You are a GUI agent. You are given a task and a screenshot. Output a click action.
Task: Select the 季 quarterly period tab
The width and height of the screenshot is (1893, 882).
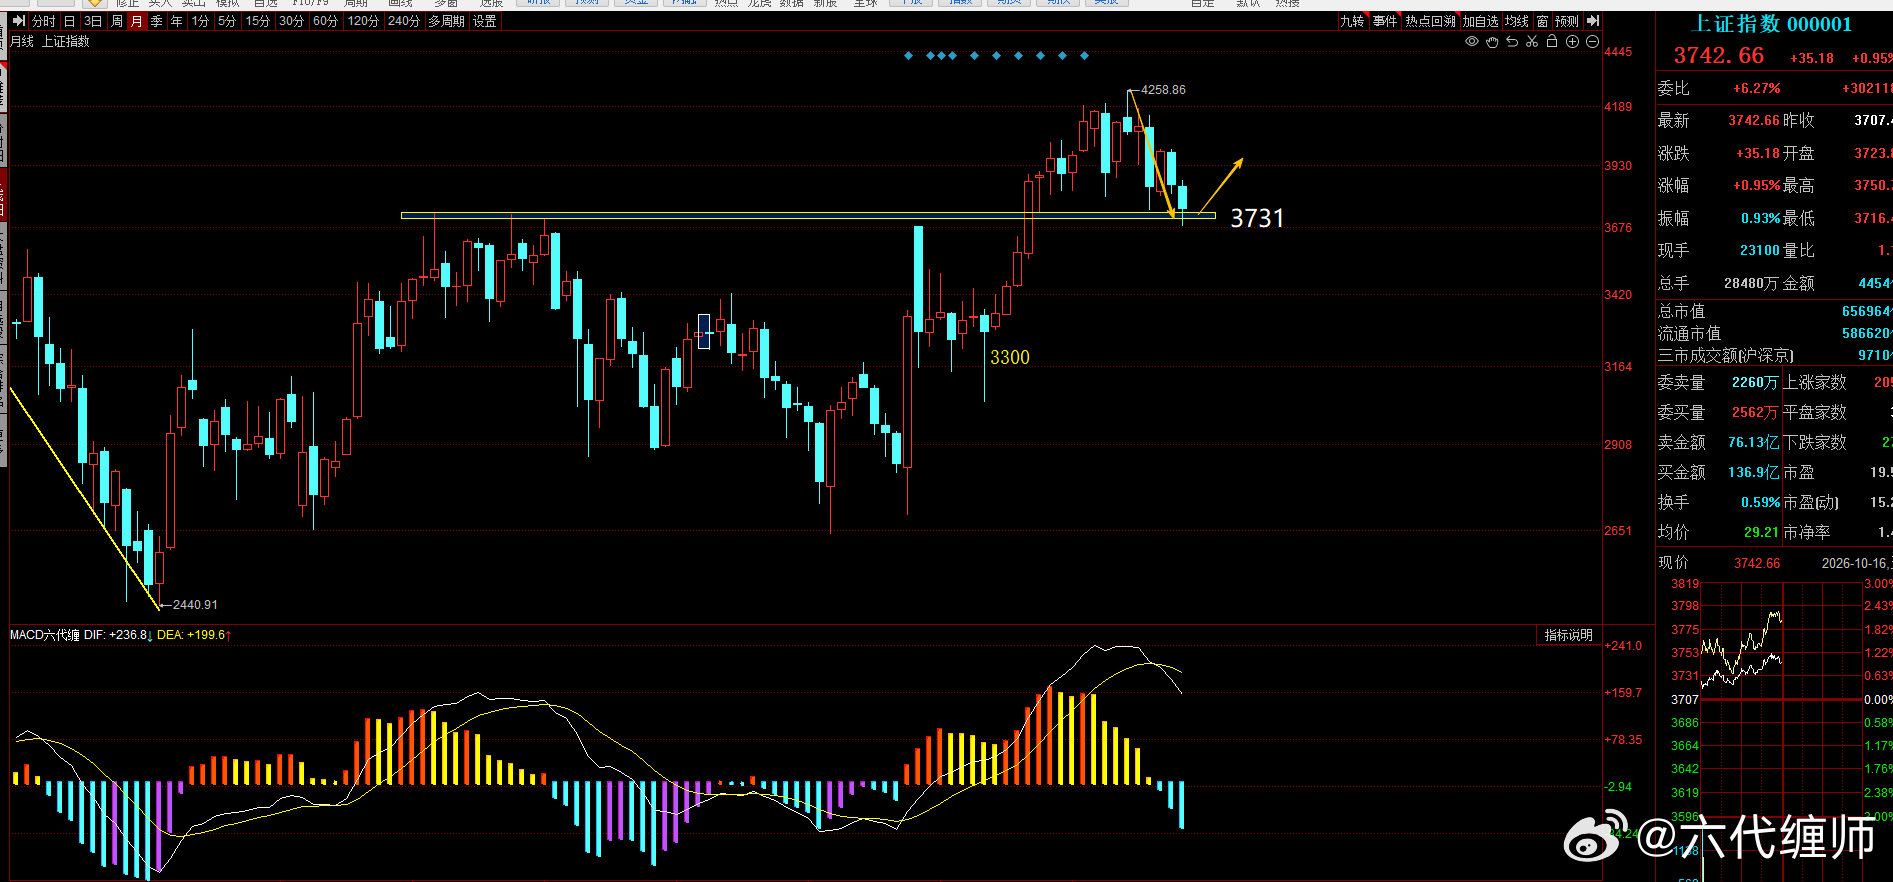pyautogui.click(x=157, y=21)
